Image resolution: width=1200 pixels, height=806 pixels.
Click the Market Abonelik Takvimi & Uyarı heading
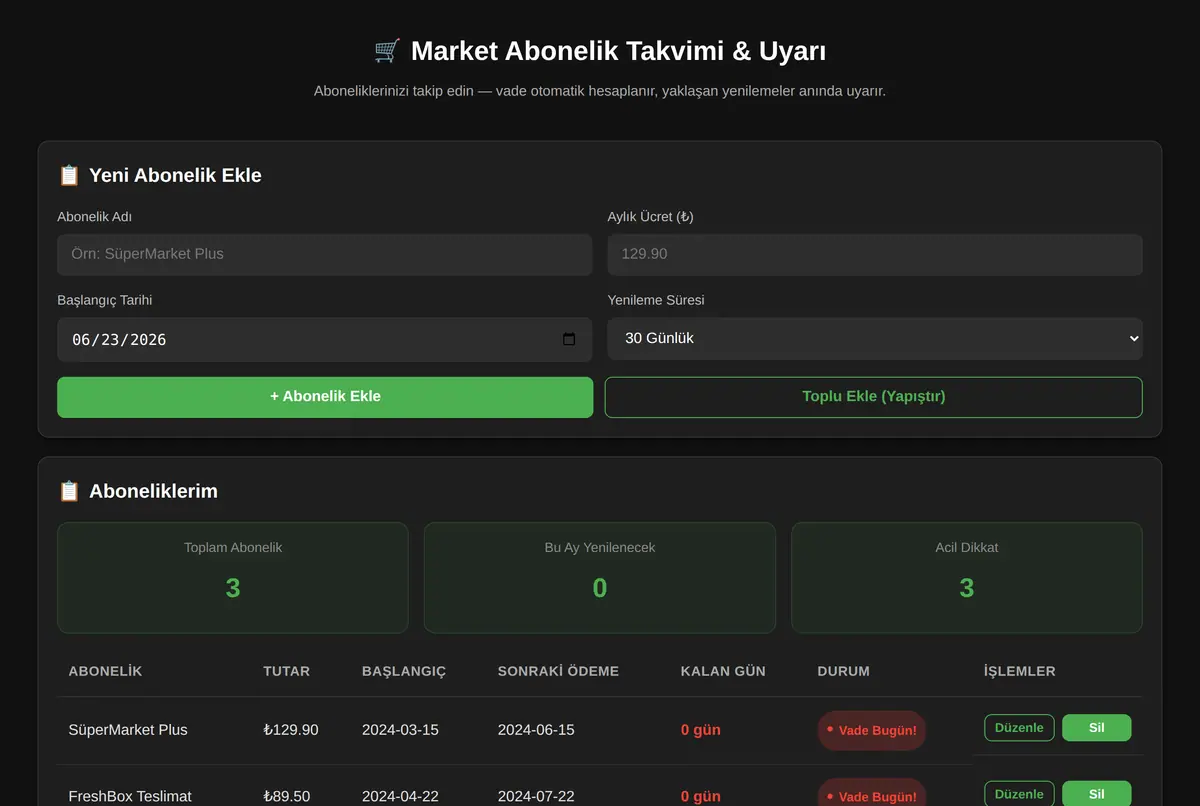point(618,51)
